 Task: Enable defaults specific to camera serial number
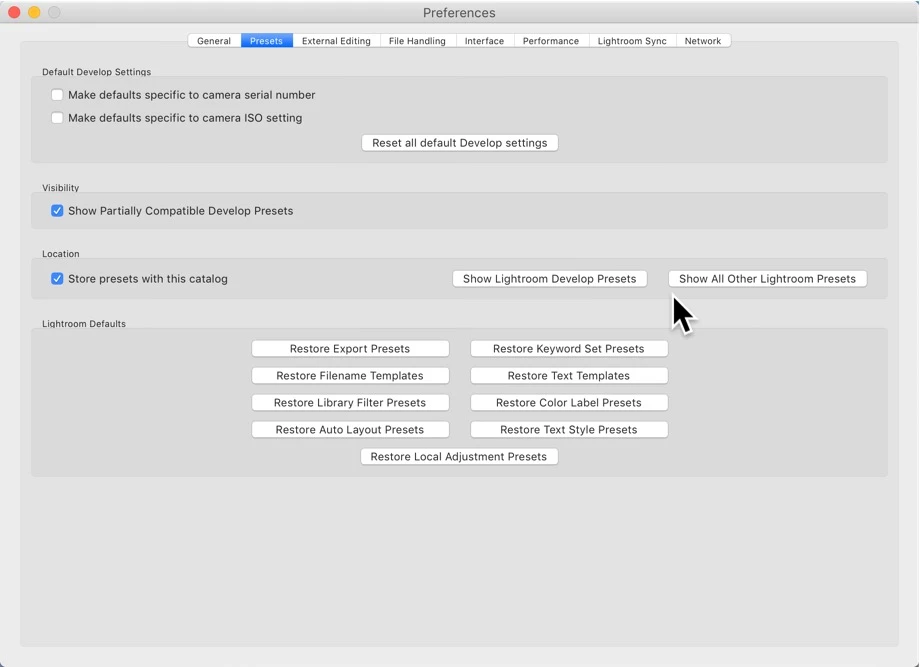(57, 95)
